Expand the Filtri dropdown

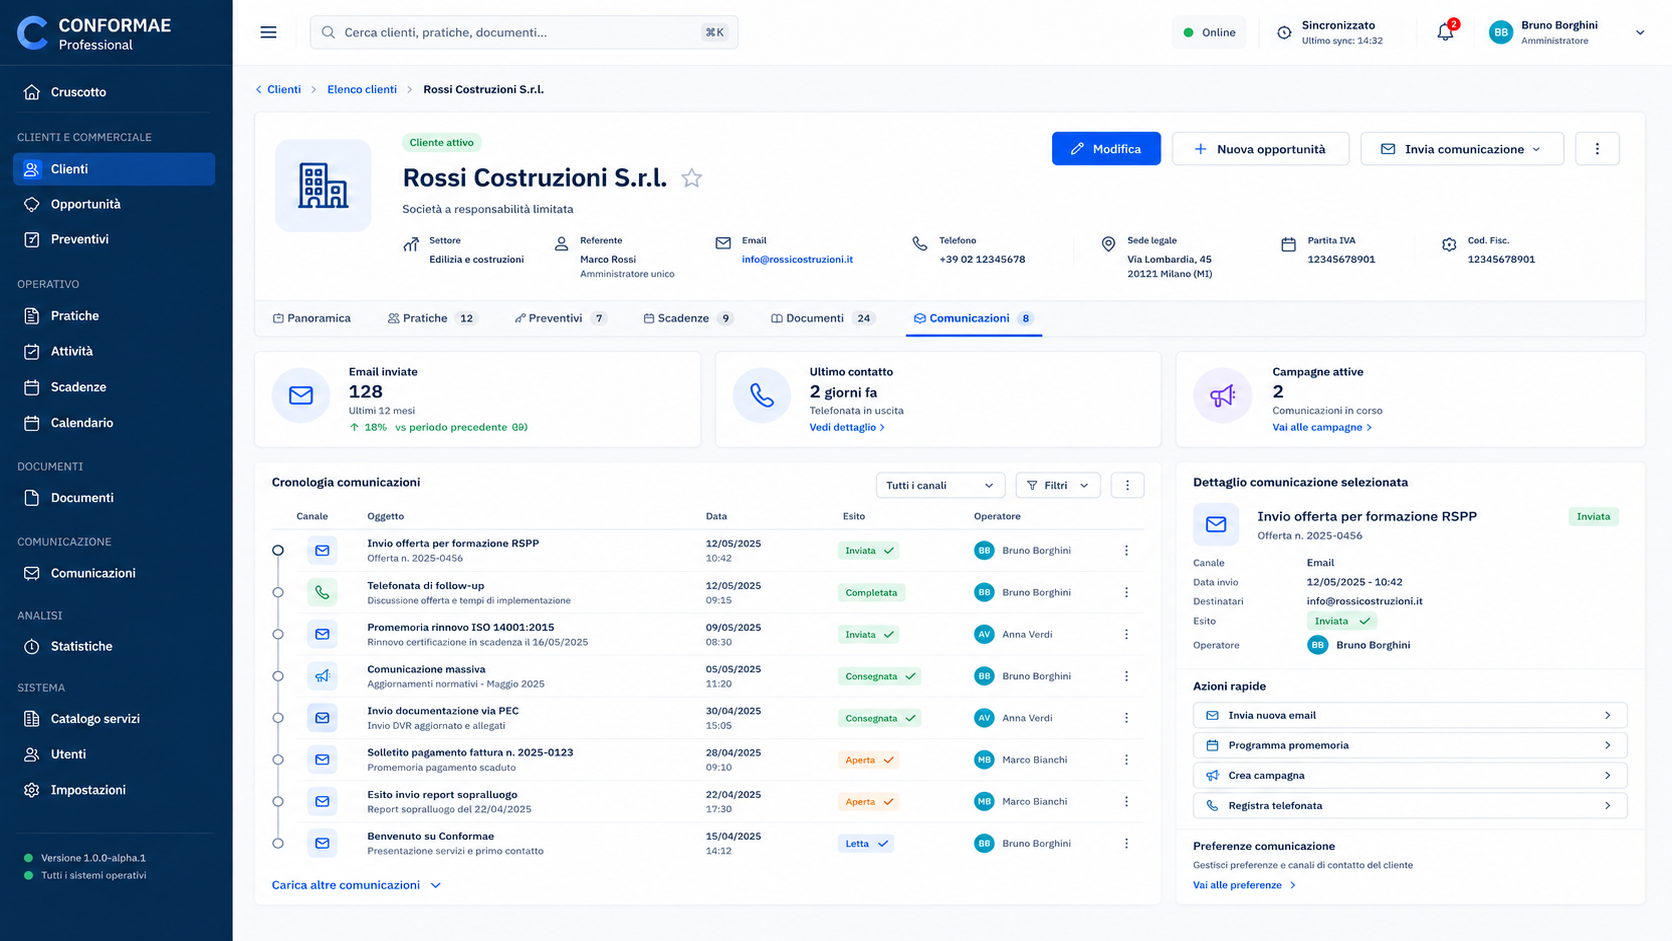(x=1058, y=485)
